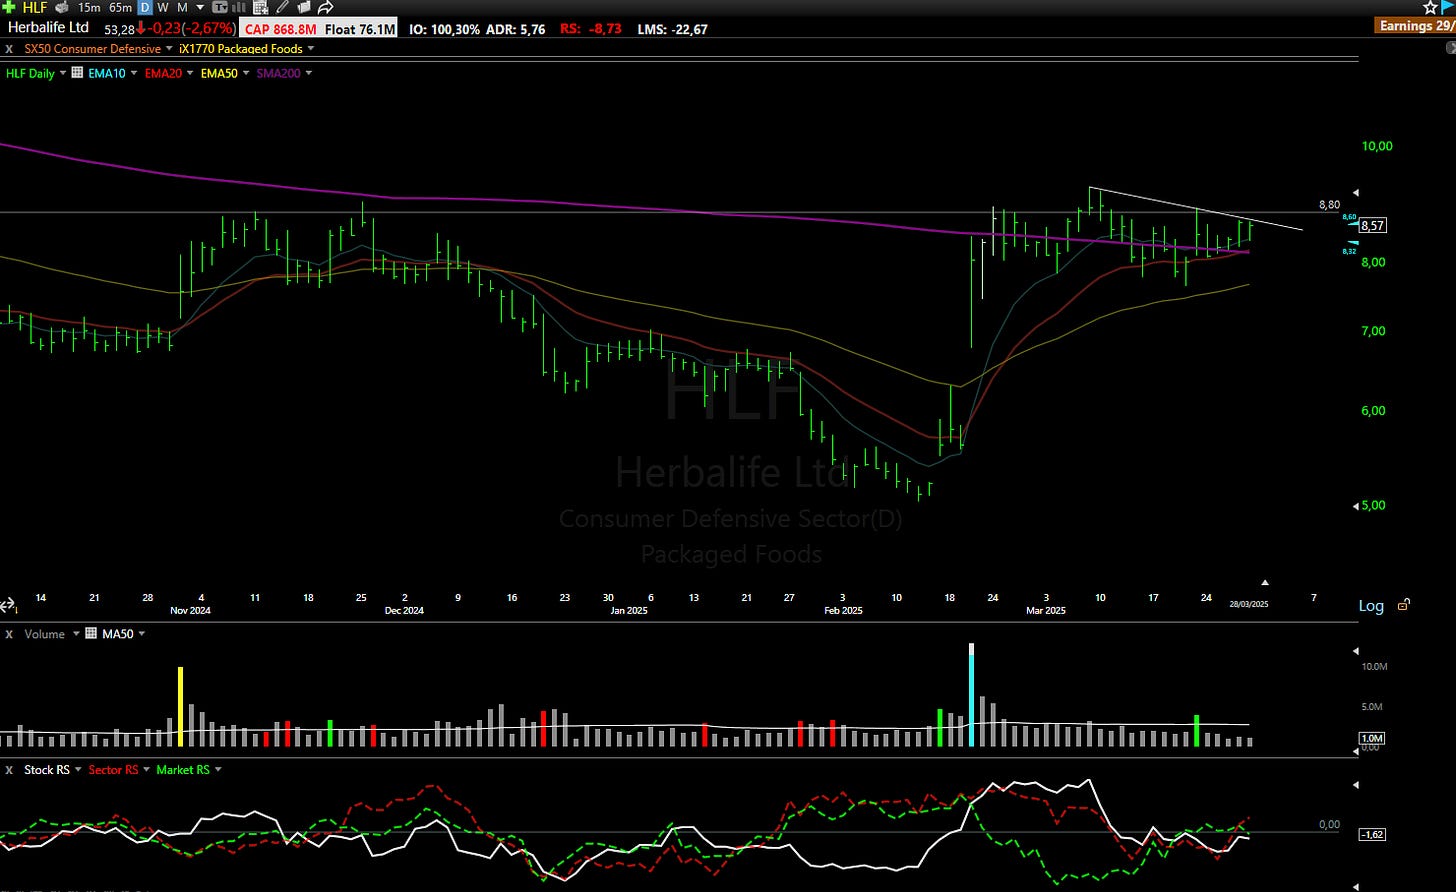Open the MA50 volume average dropdown

point(141,634)
